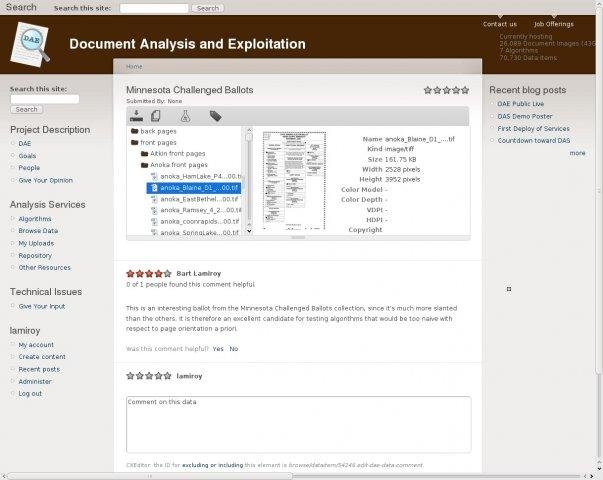The height and width of the screenshot is (480, 603).
Task: Click the file icon beside anoka_EastBethel
Action: (x=154, y=199)
